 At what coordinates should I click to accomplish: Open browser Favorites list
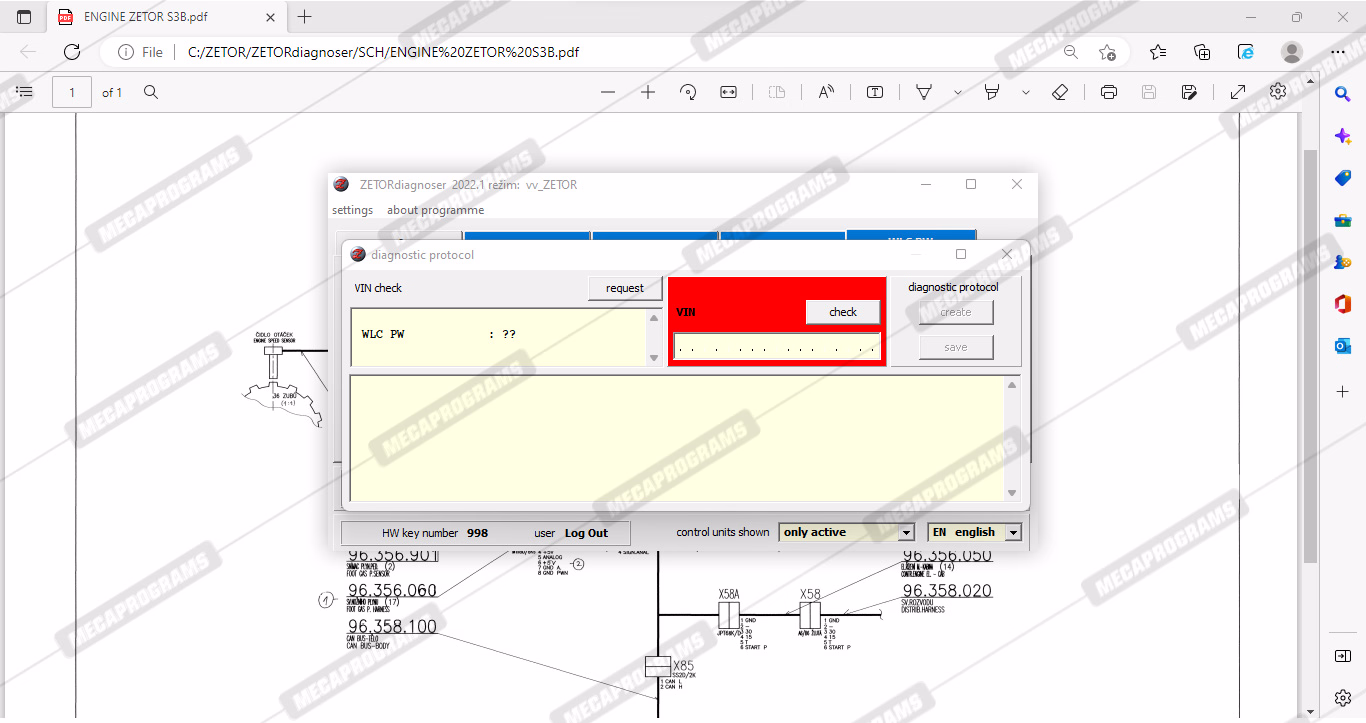[1158, 52]
